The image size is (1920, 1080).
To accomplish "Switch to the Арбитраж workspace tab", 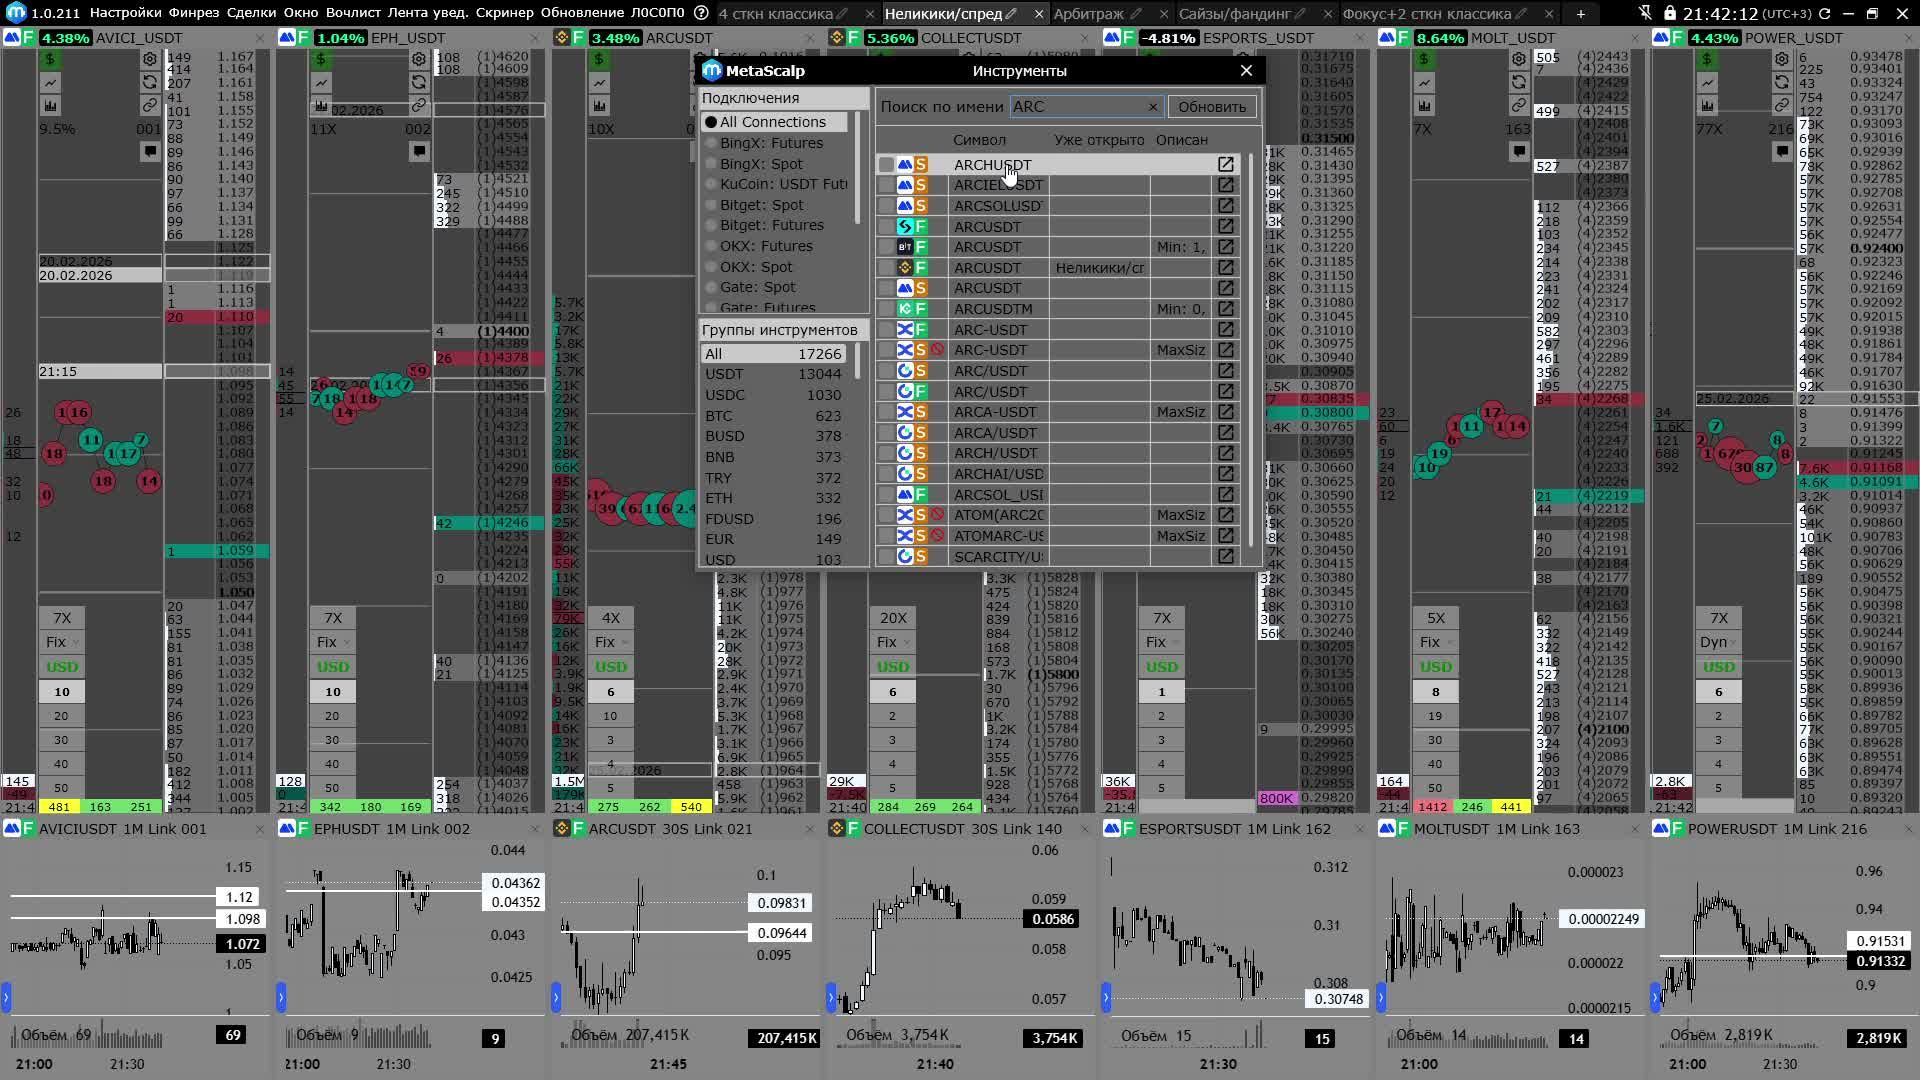I will (1089, 14).
